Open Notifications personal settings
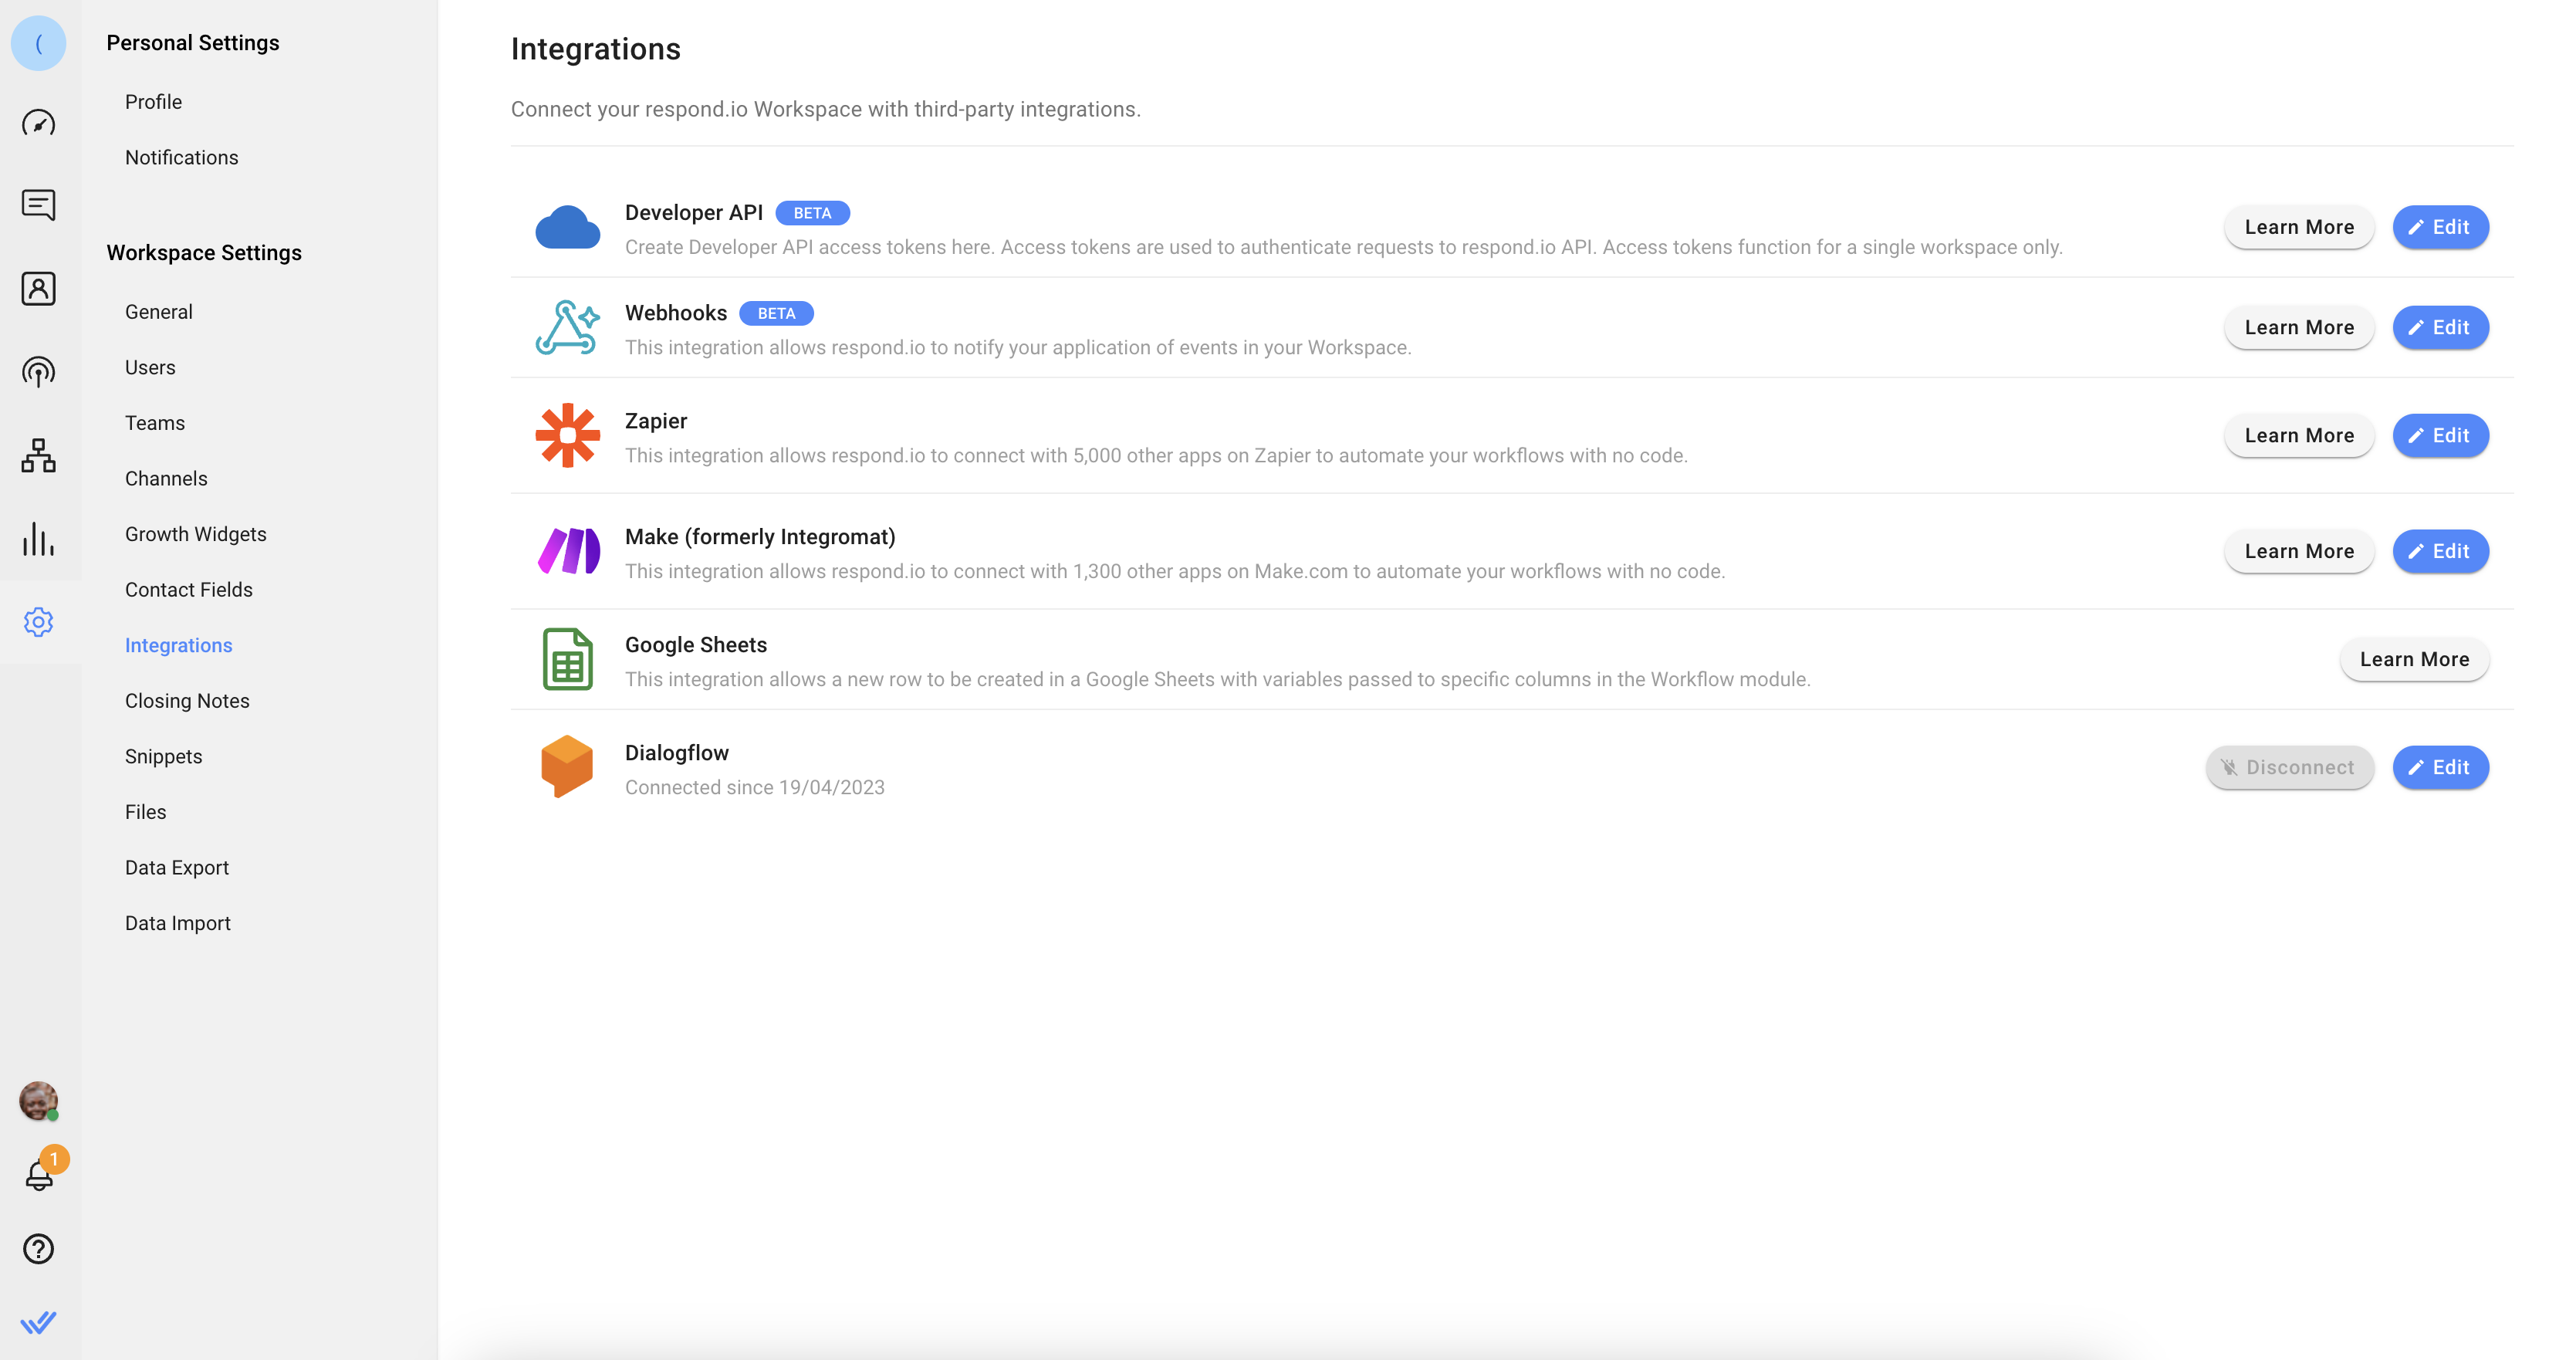 pos(181,157)
